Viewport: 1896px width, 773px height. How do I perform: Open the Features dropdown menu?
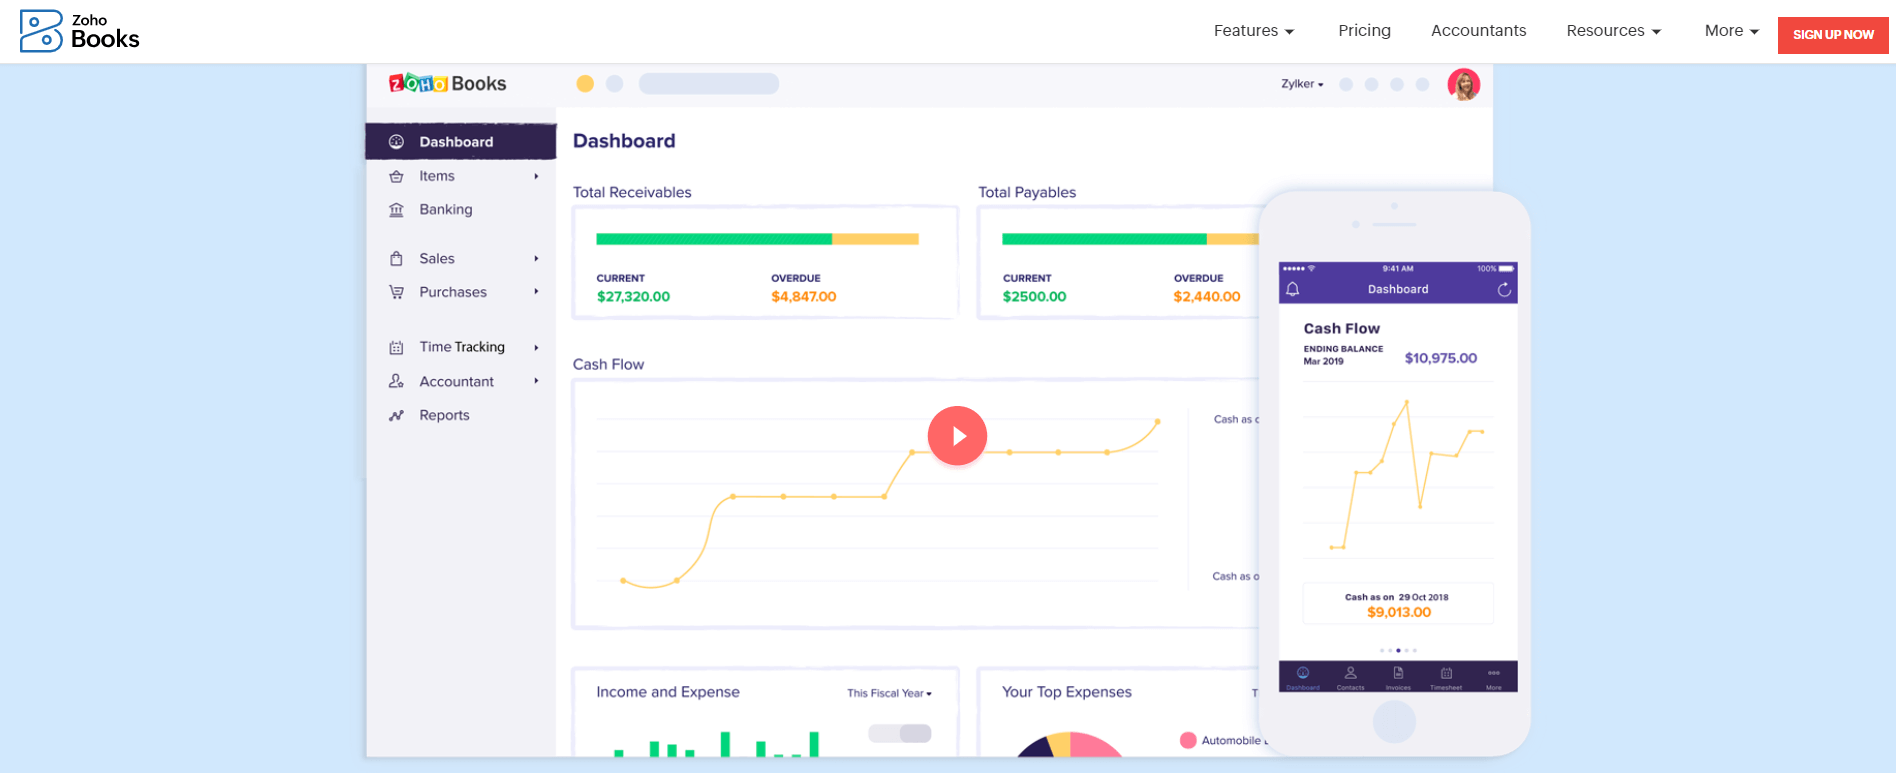pos(1254,31)
